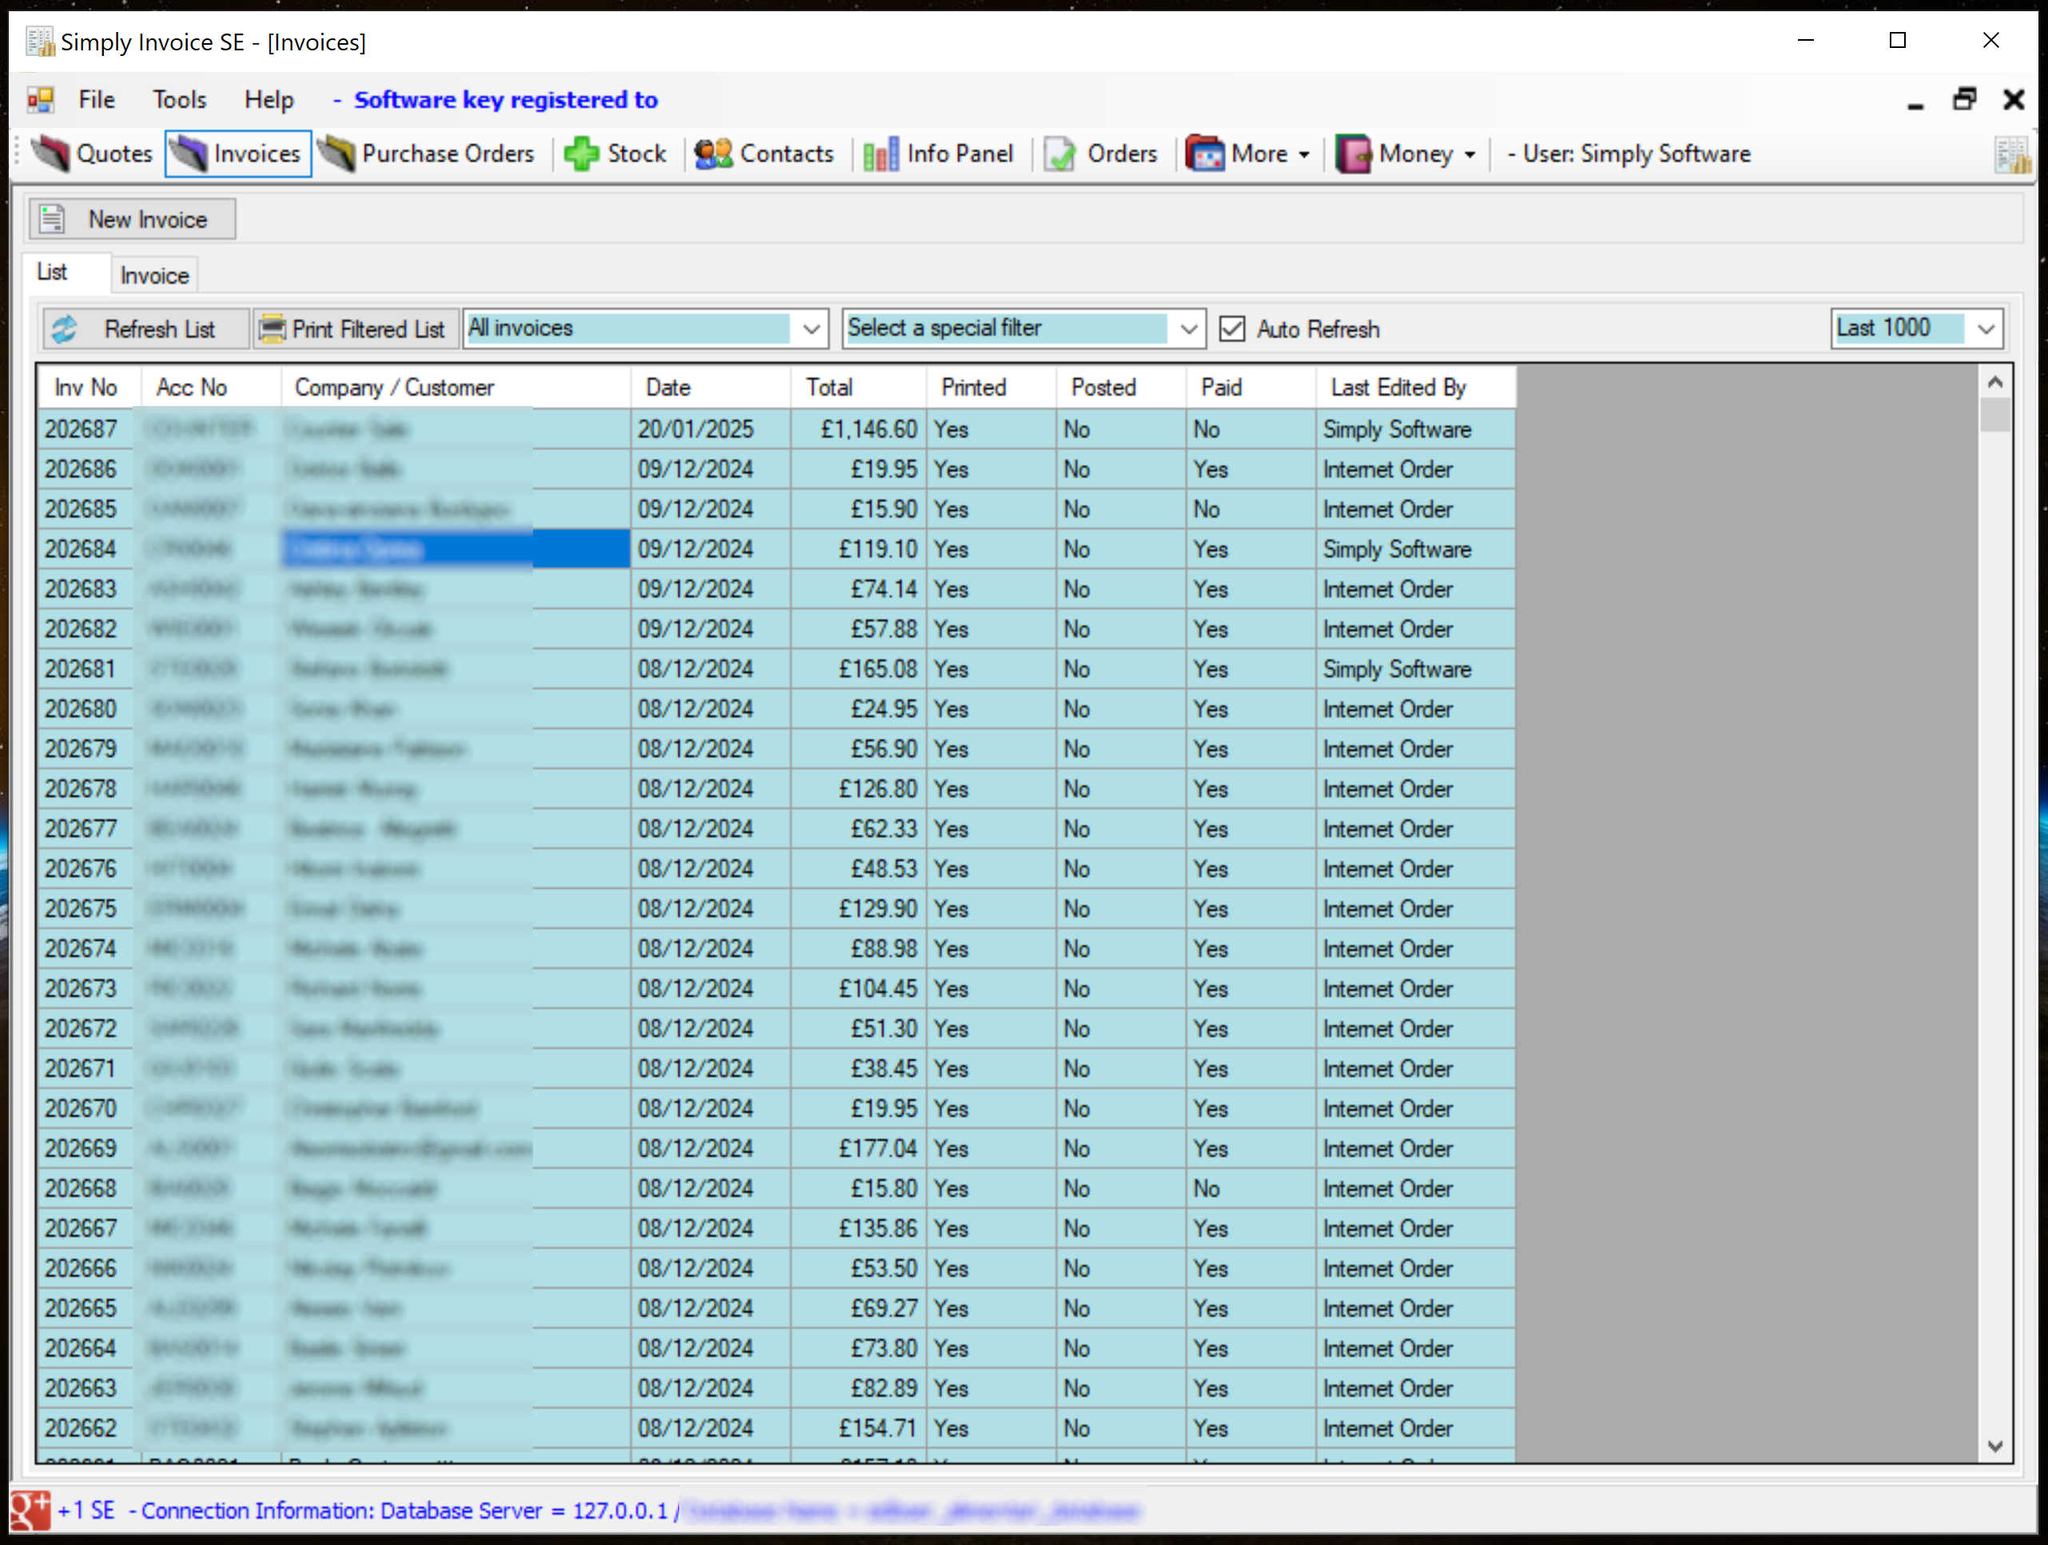The height and width of the screenshot is (1545, 2048).
Task: Sort by the Last Edited By column header
Action: tap(1415, 388)
